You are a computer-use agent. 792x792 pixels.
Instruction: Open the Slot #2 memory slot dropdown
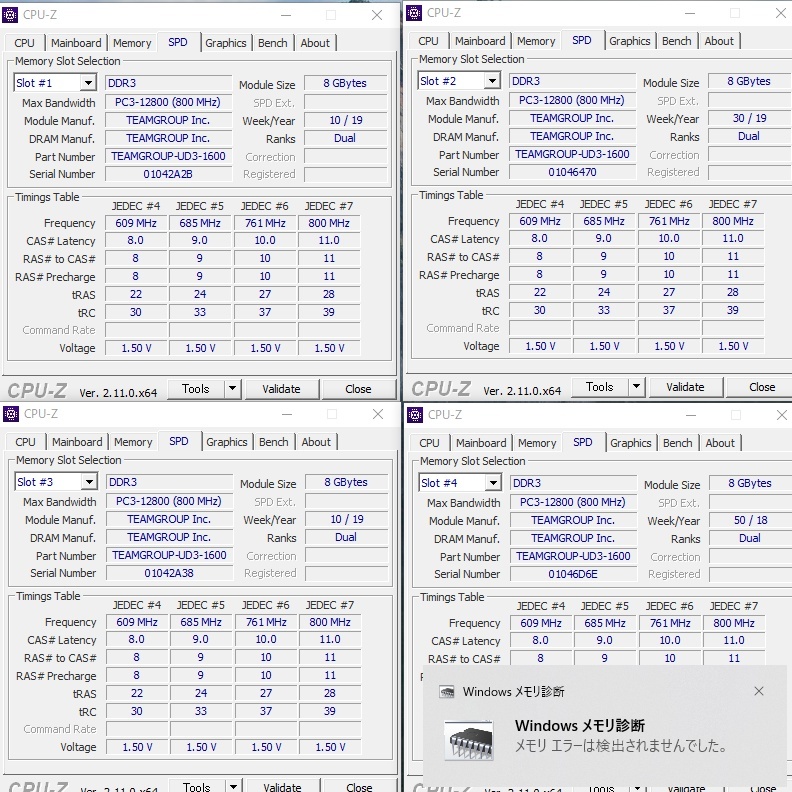492,80
